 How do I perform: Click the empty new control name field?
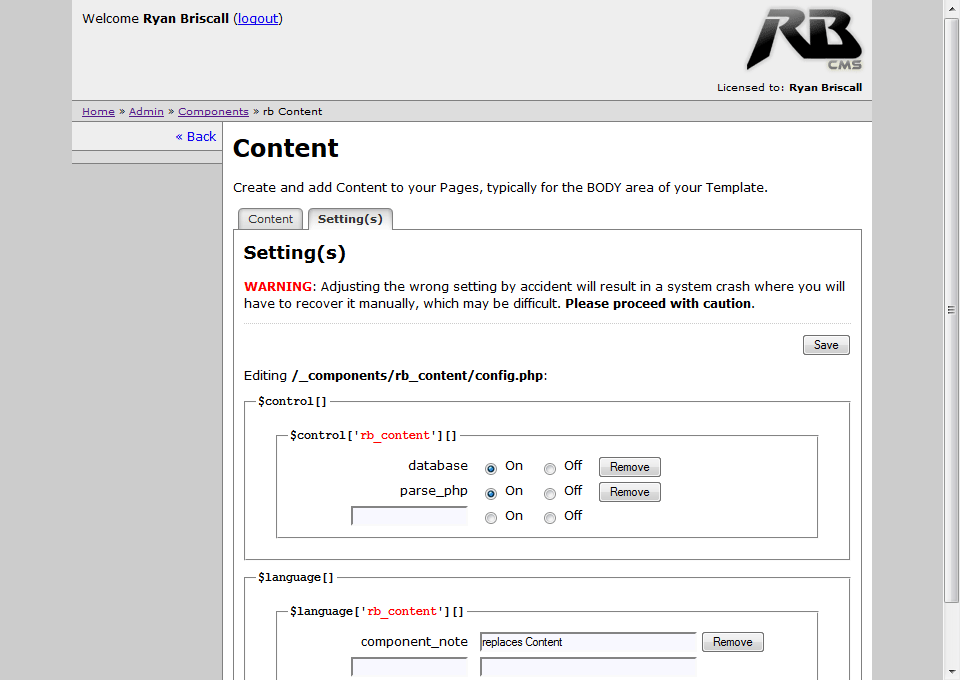[409, 516]
